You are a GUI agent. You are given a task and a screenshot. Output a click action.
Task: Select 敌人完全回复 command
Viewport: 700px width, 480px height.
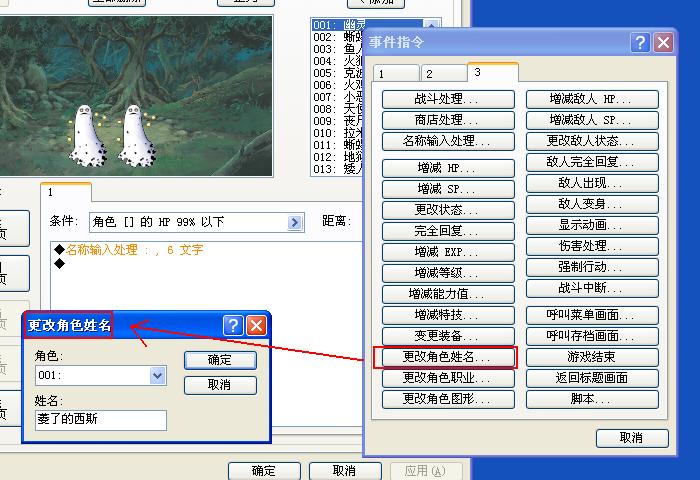(592, 162)
